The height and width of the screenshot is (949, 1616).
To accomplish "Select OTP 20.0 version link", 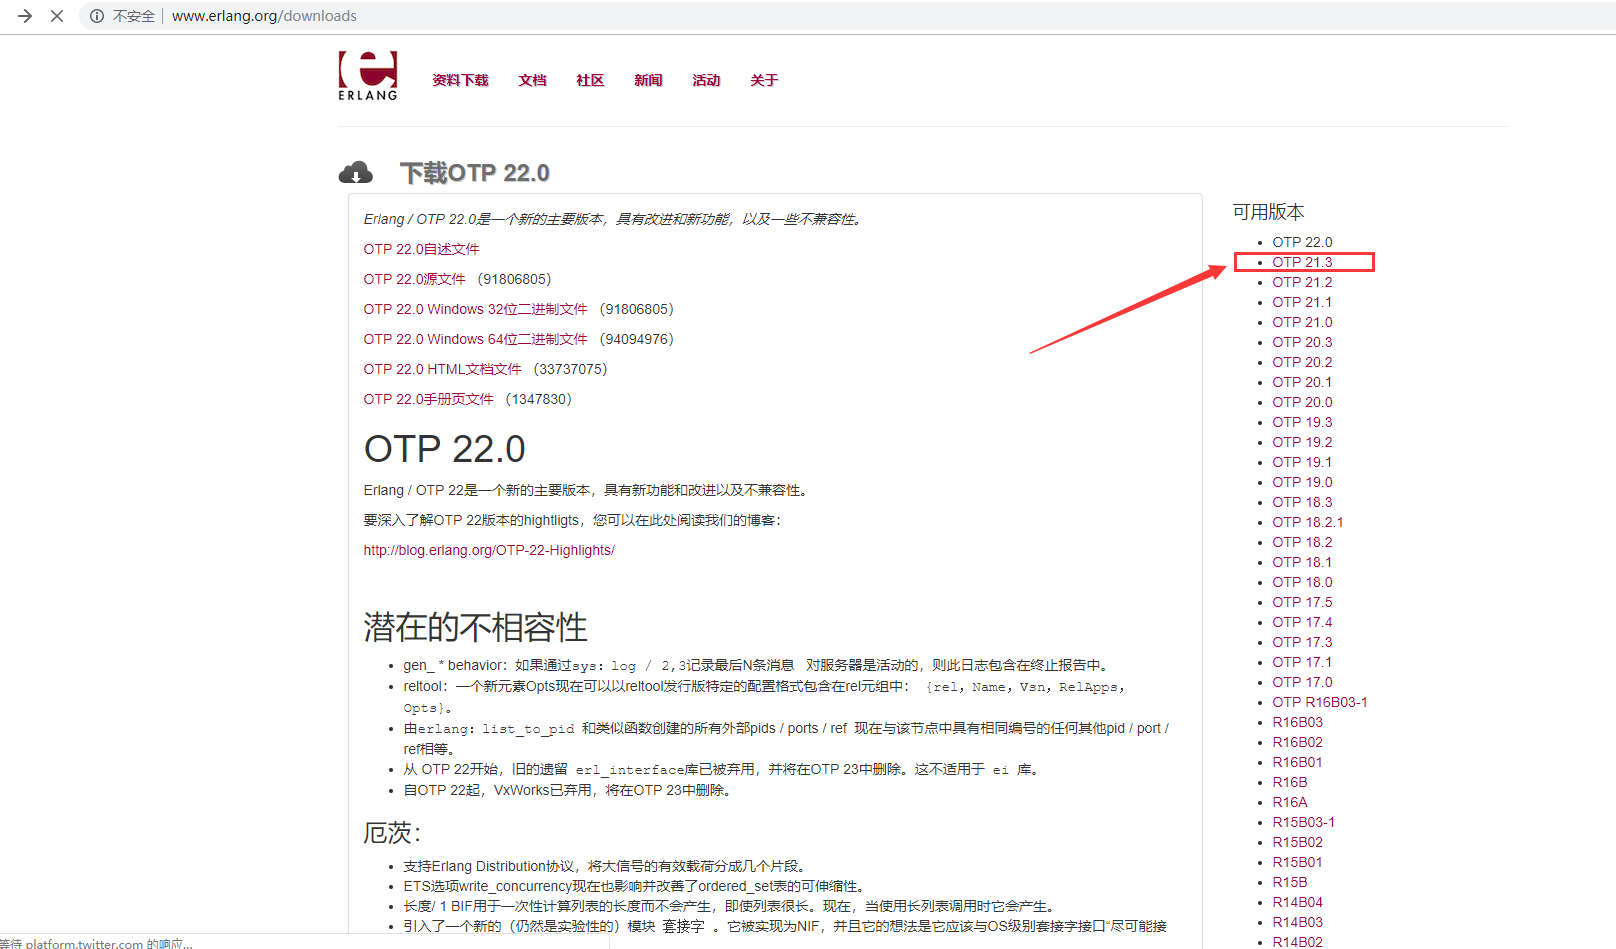I will (1302, 402).
